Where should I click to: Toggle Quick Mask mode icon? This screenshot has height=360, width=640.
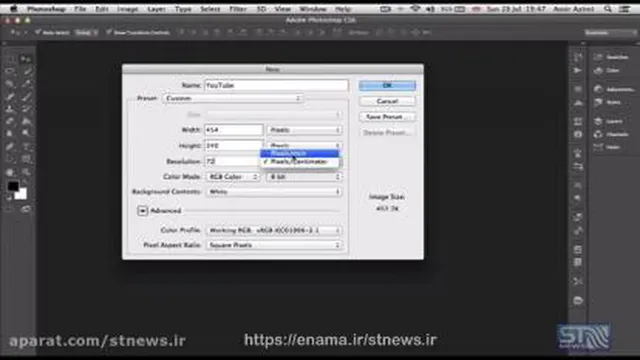point(10,209)
